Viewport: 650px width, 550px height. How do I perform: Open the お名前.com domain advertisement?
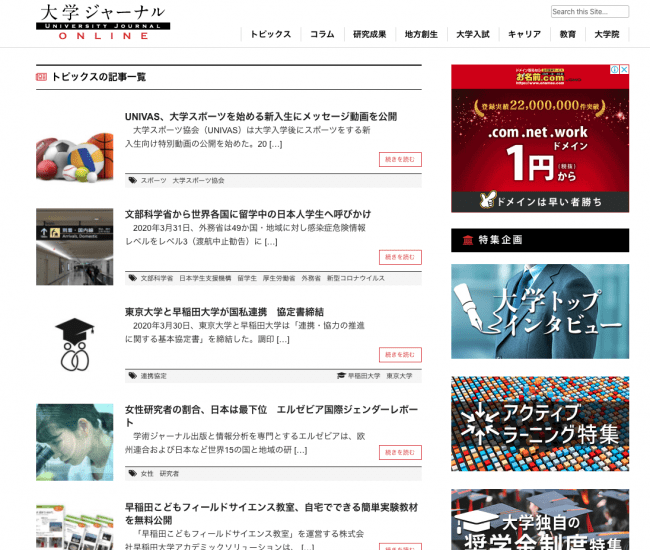click(x=540, y=138)
